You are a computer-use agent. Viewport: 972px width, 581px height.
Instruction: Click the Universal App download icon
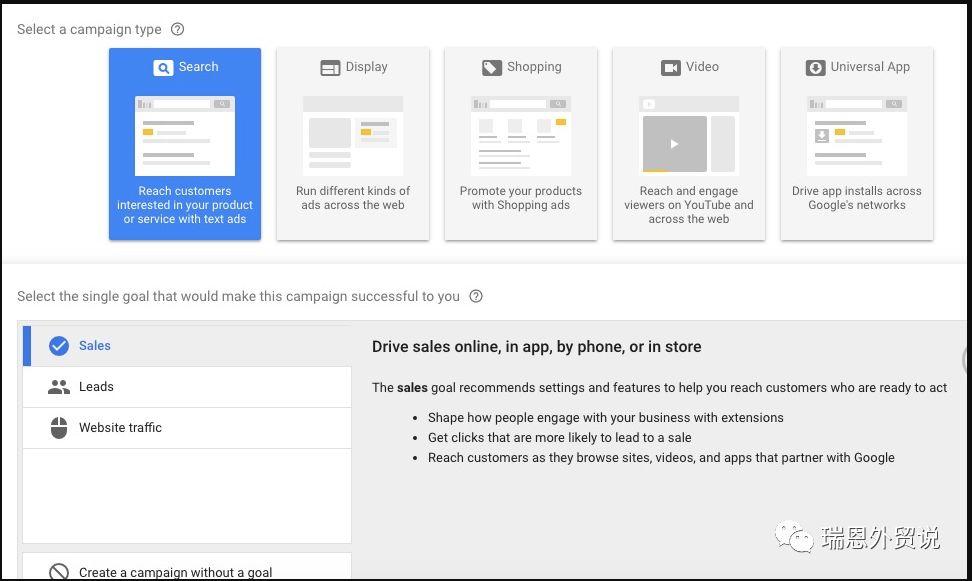(x=815, y=68)
